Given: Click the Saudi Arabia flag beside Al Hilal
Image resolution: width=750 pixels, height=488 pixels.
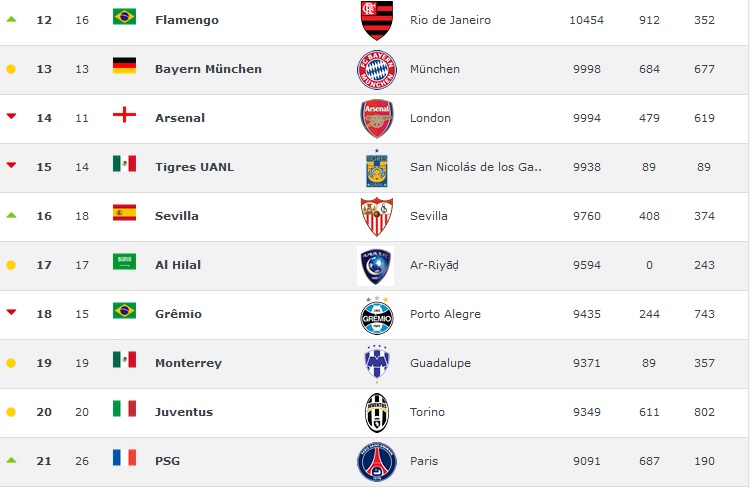Looking at the screenshot, I should click(x=124, y=262).
